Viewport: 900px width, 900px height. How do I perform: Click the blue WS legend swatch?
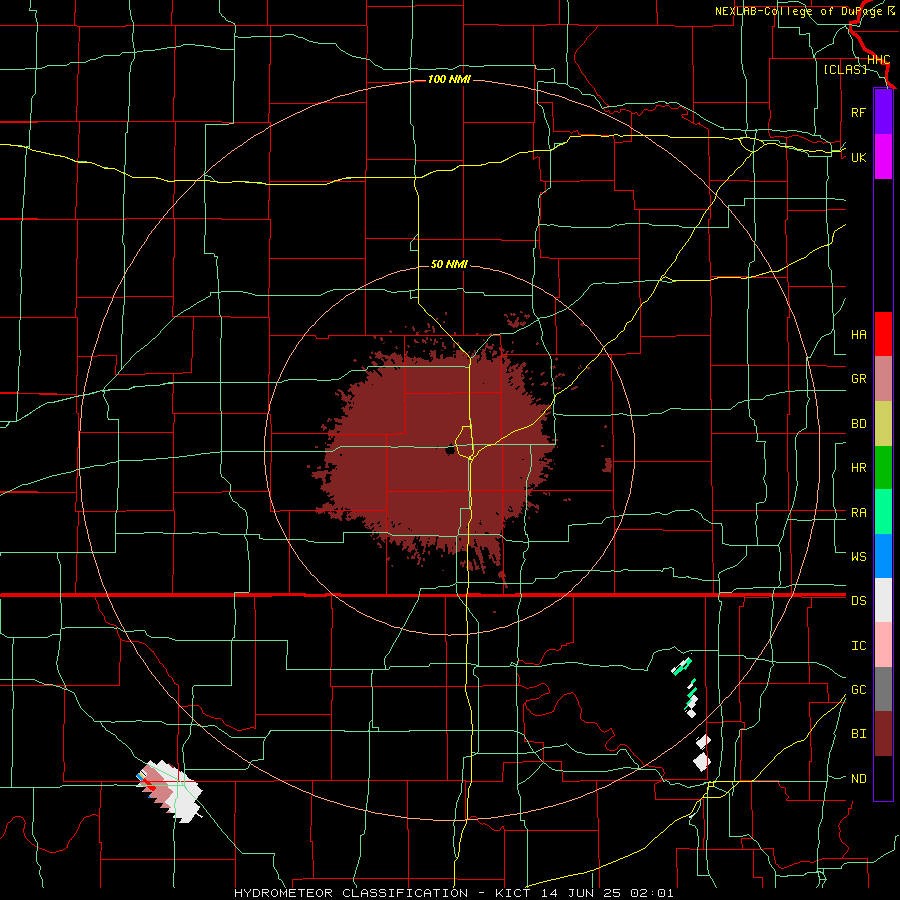tap(883, 556)
